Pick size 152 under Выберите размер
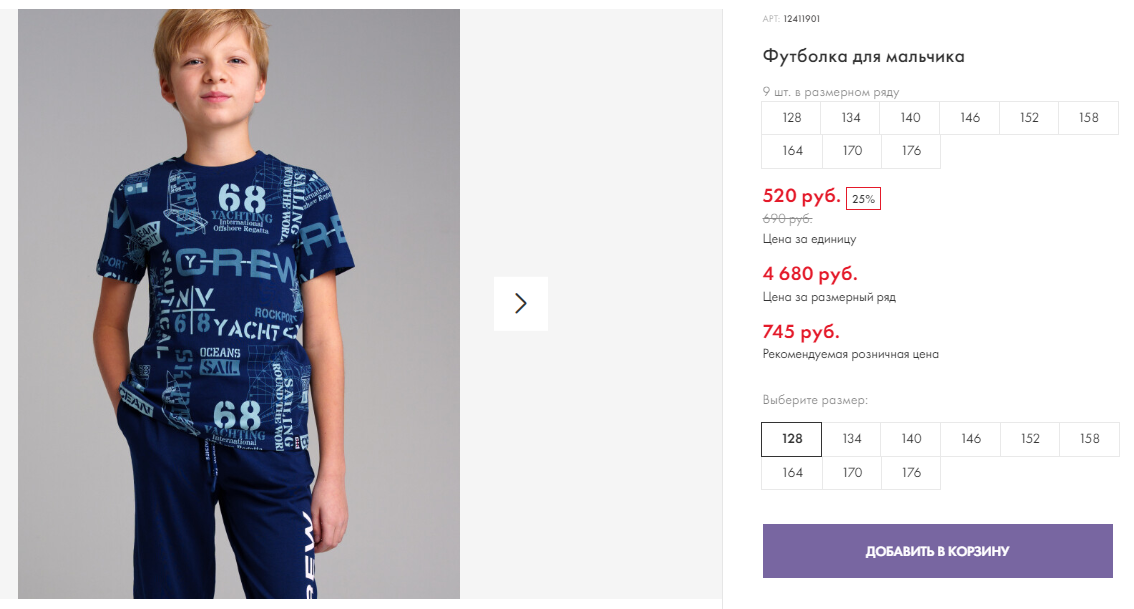The image size is (1134, 609). point(1030,439)
